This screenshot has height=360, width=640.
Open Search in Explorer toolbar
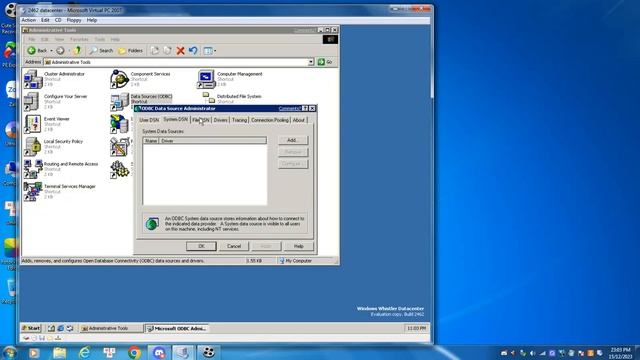[101, 51]
